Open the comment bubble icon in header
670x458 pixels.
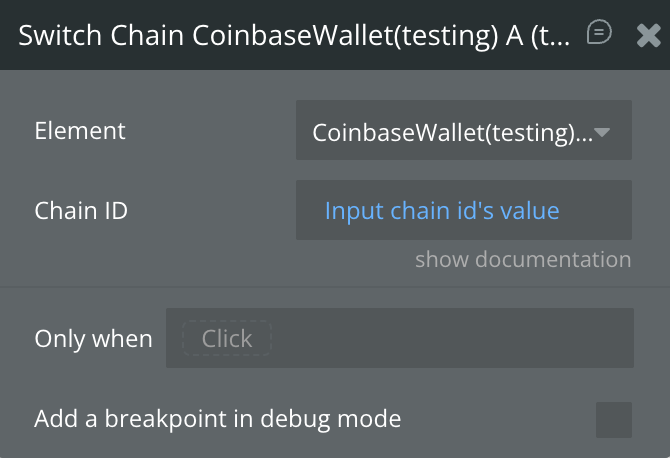coord(599,33)
